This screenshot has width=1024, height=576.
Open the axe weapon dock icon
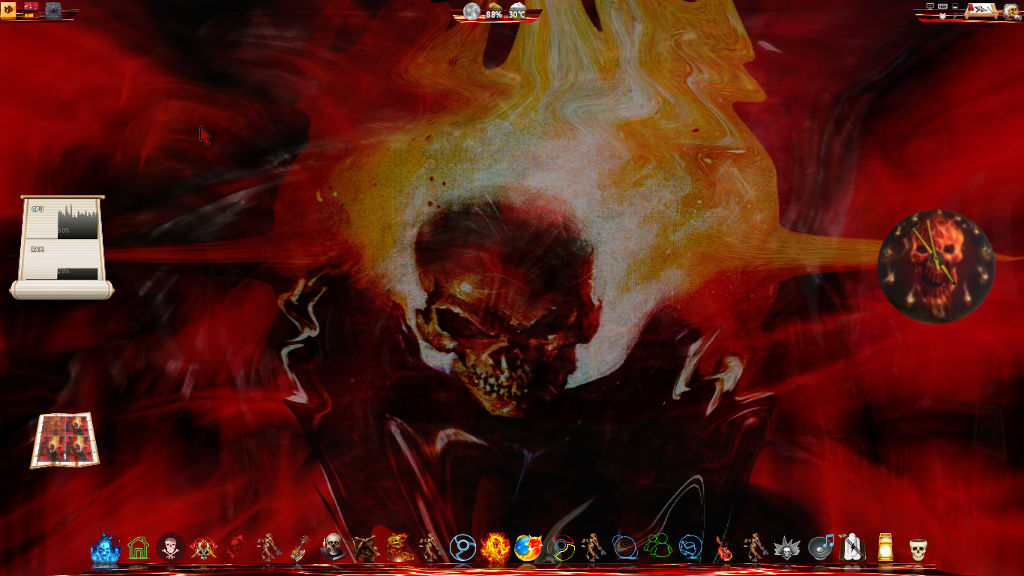300,548
